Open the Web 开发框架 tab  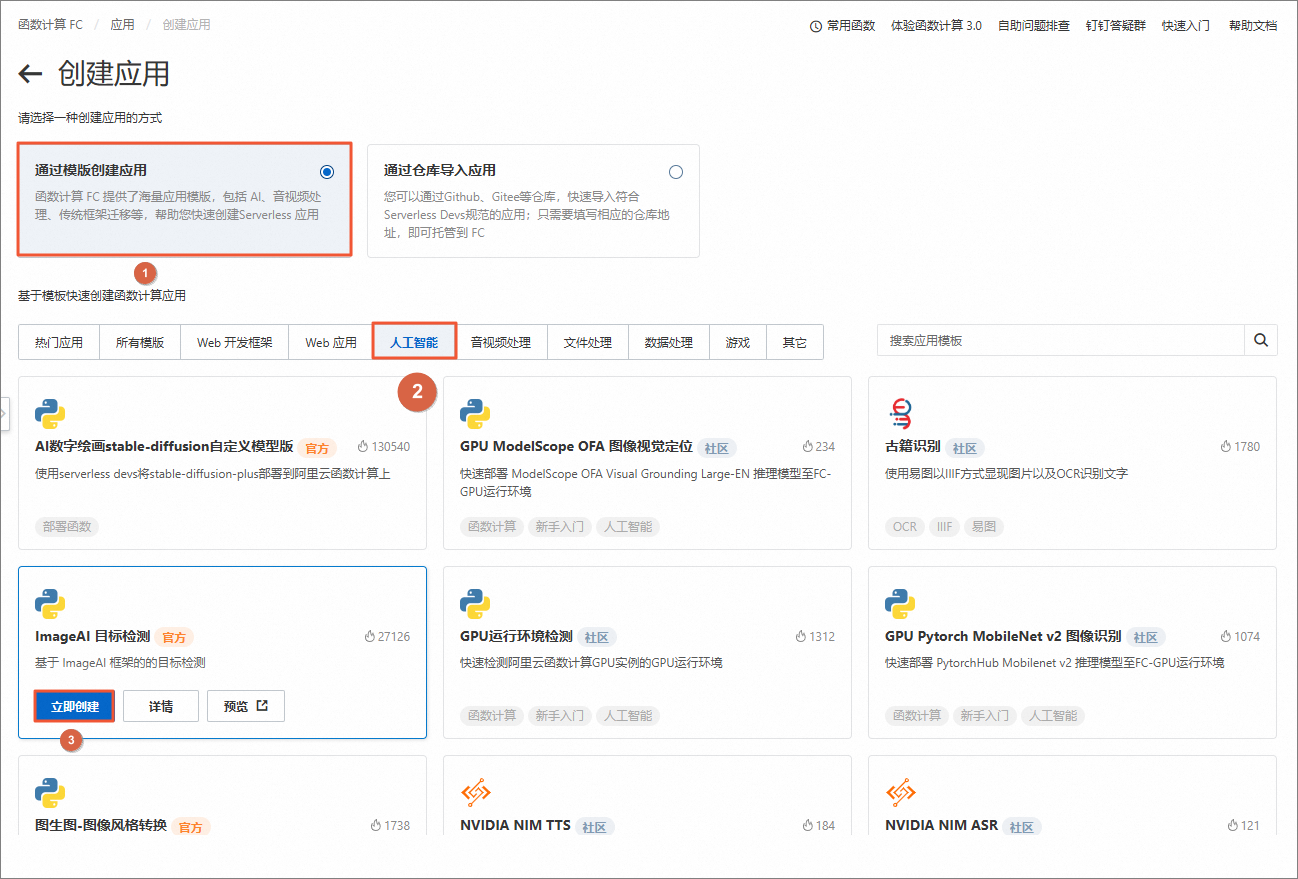click(234, 342)
